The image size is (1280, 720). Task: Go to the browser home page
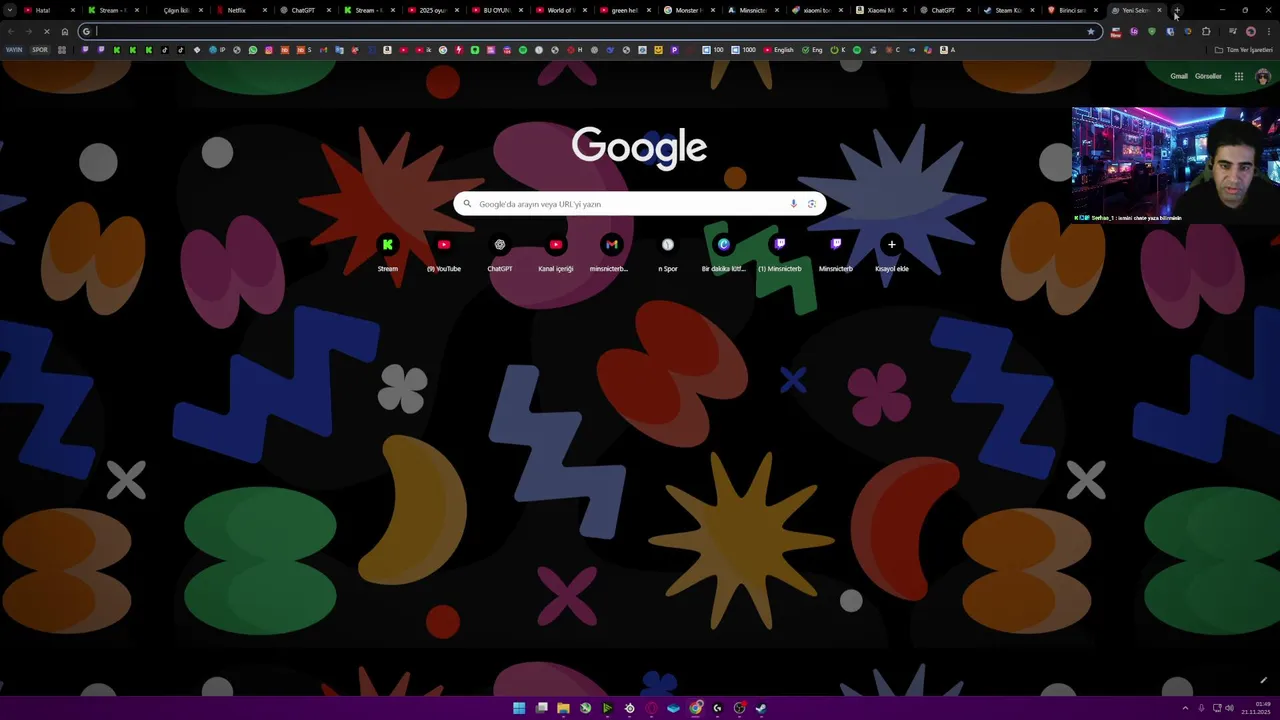65,31
